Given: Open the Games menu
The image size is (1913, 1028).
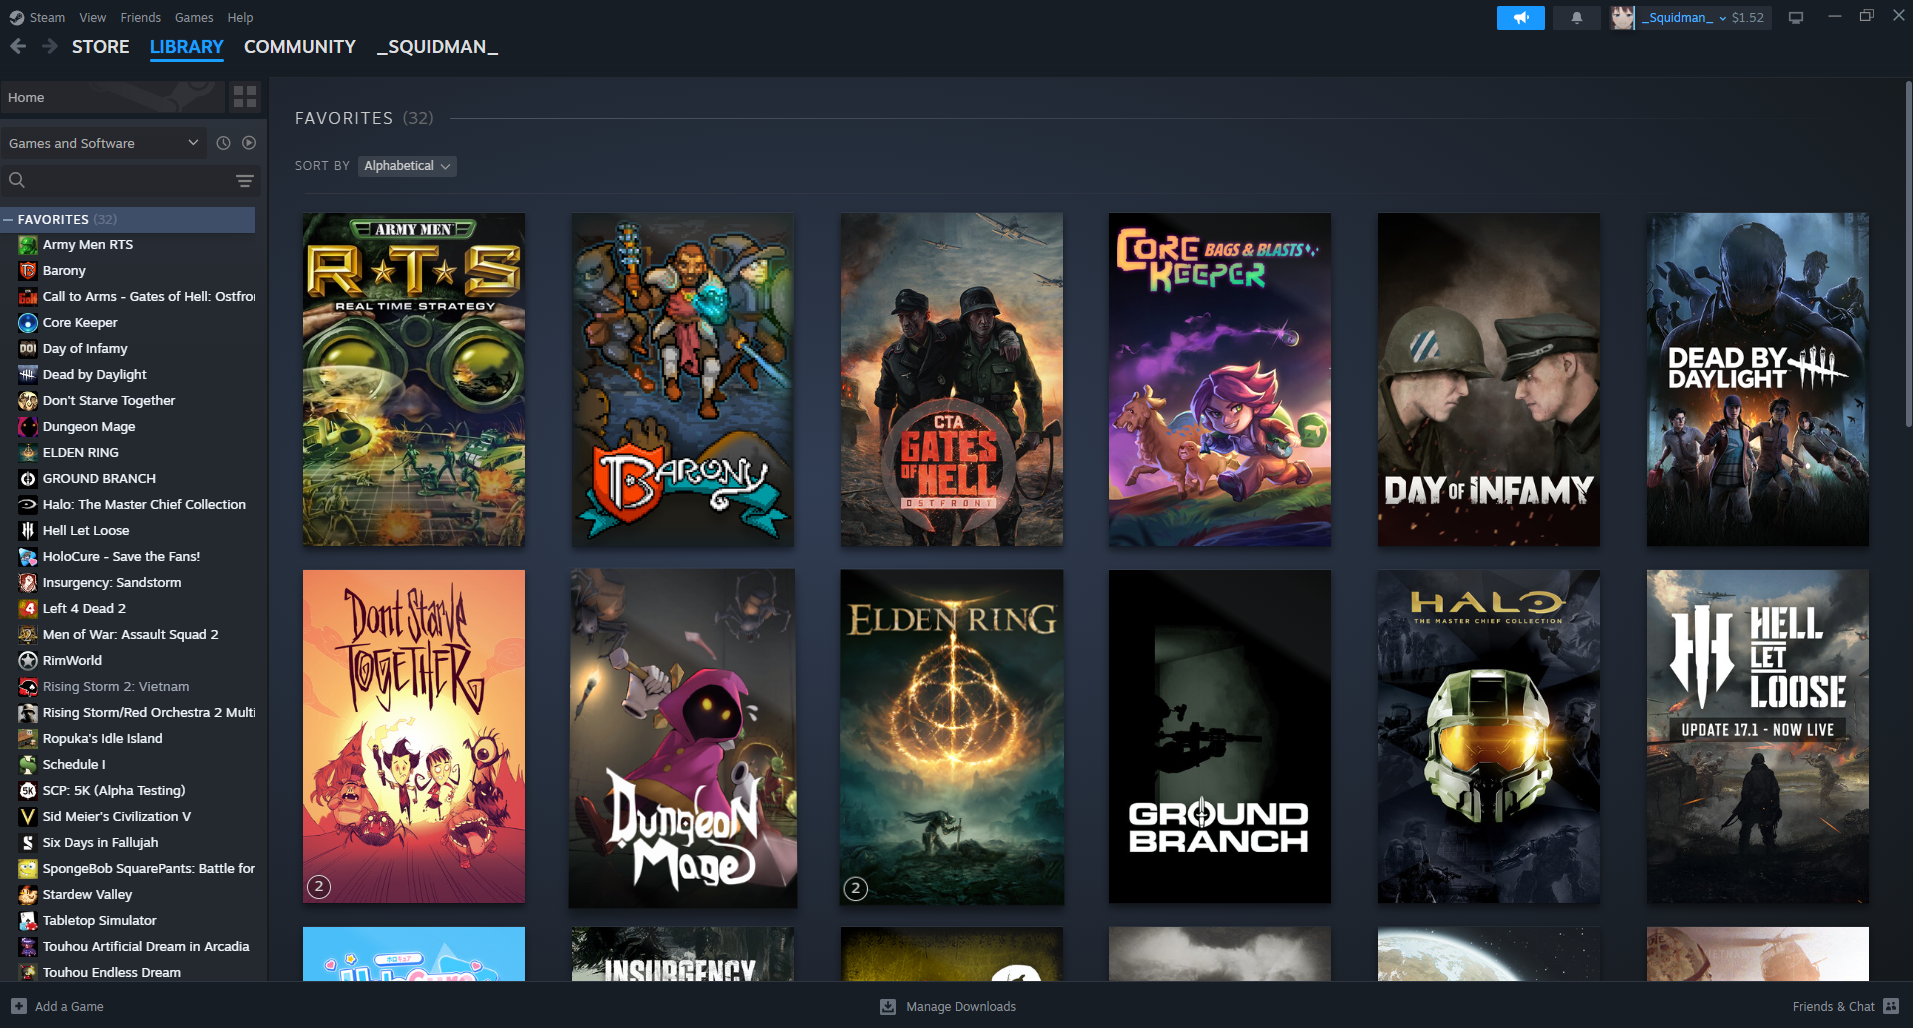Looking at the screenshot, I should 194,18.
